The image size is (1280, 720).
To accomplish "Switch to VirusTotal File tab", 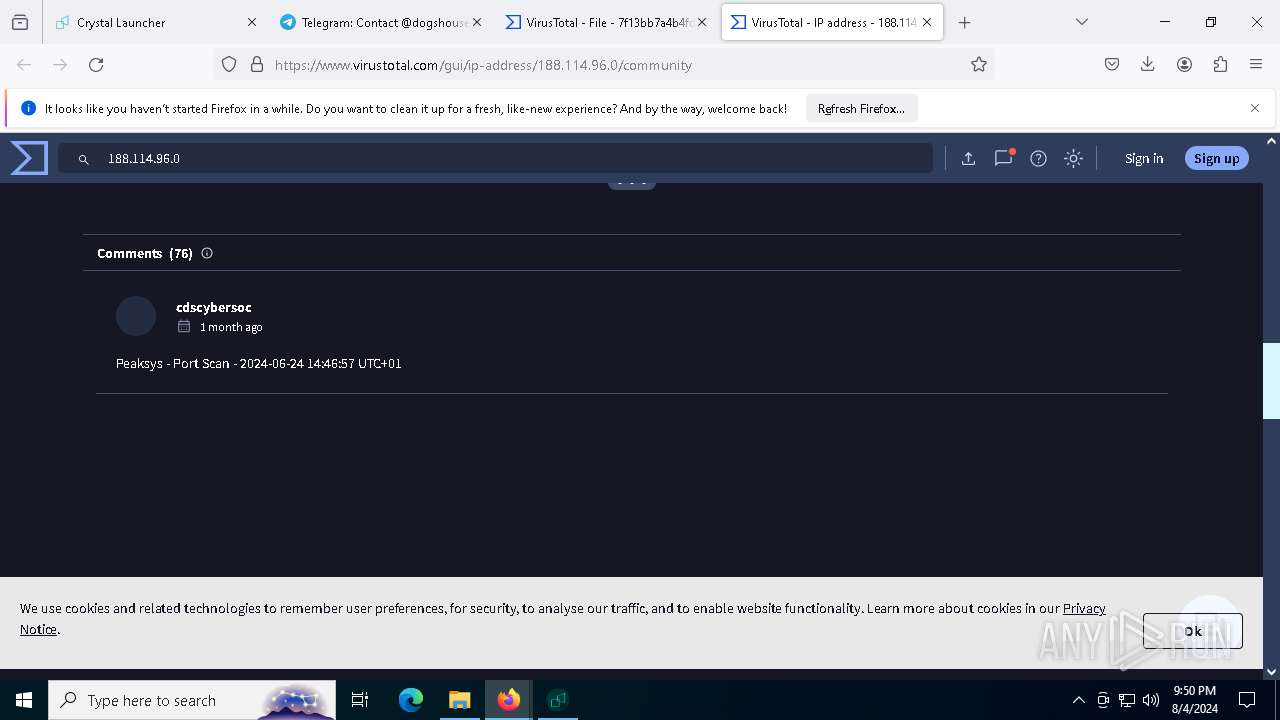I will click(x=605, y=22).
